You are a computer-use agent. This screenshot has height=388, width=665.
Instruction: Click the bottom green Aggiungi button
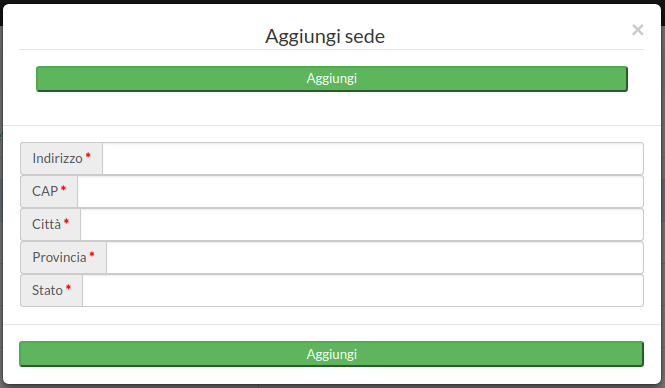(332, 354)
